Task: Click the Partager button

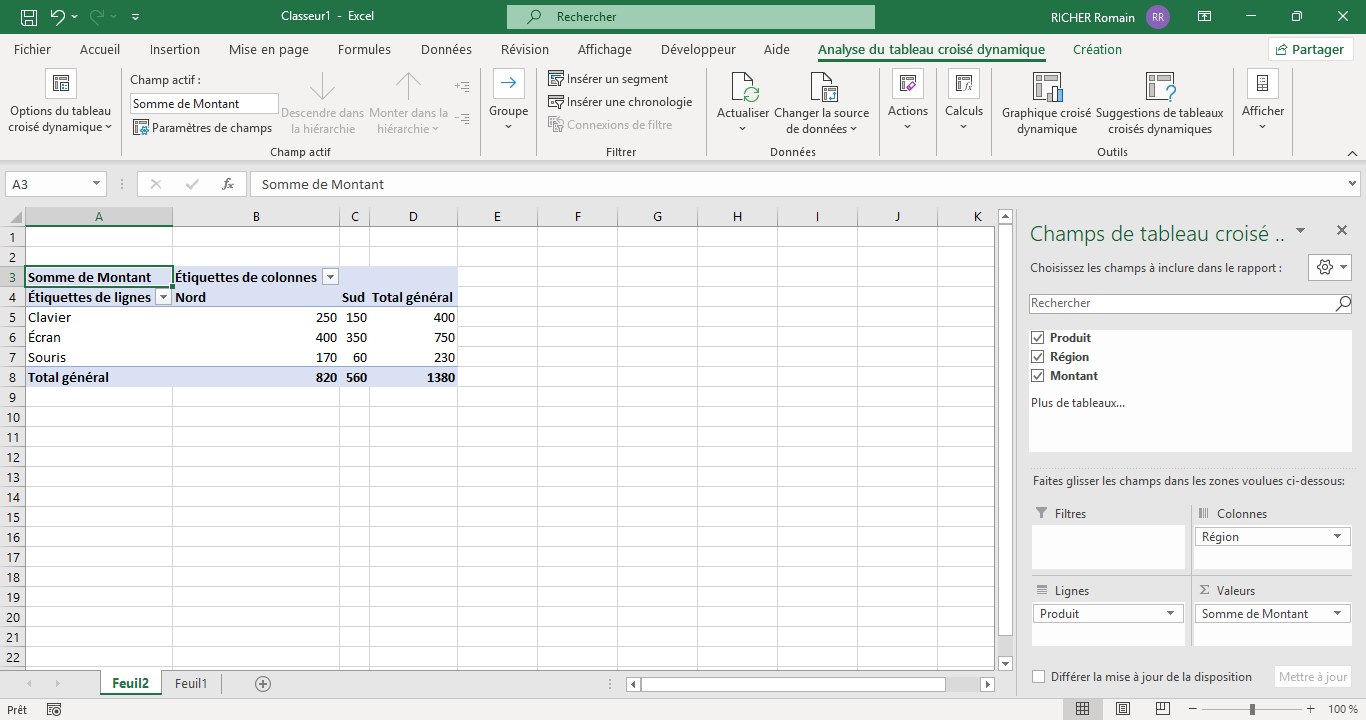Action: pyautogui.click(x=1310, y=50)
